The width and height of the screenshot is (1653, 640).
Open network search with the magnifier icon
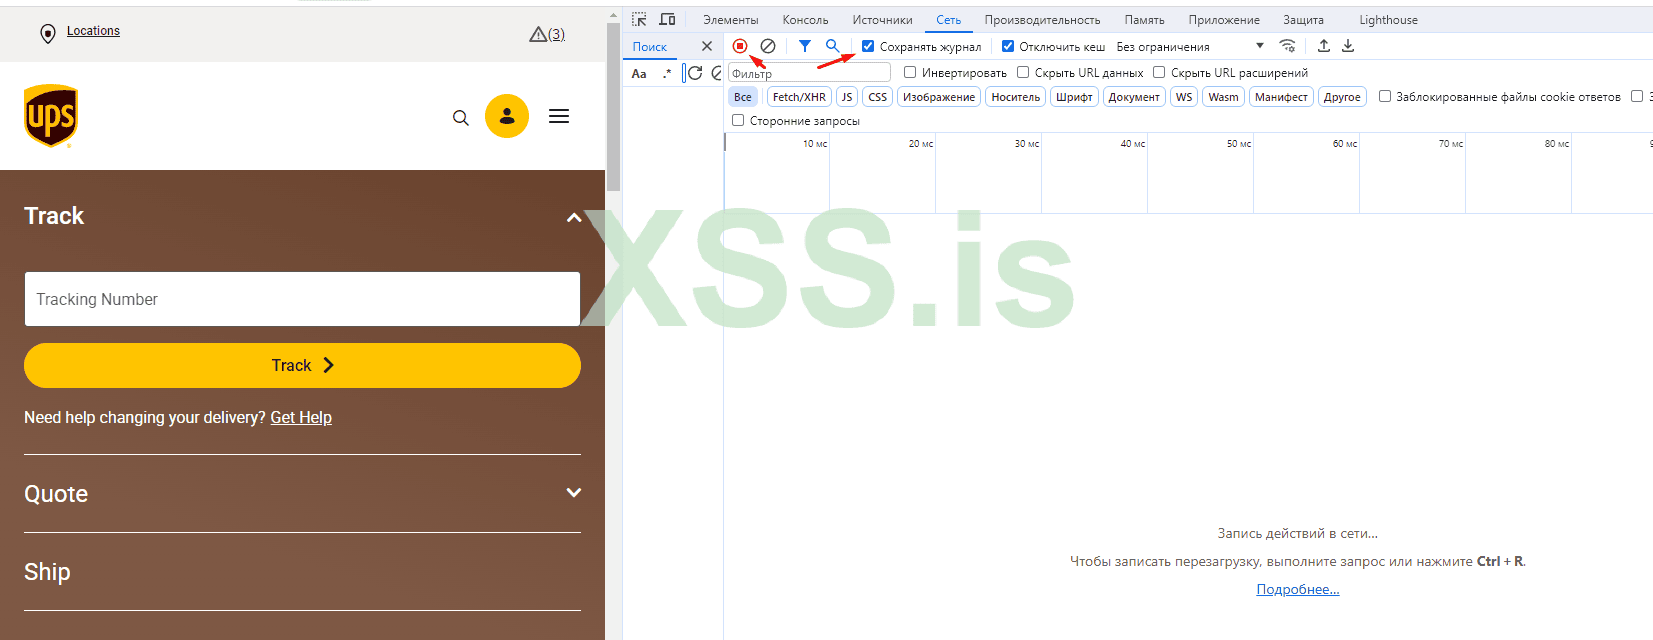click(832, 46)
